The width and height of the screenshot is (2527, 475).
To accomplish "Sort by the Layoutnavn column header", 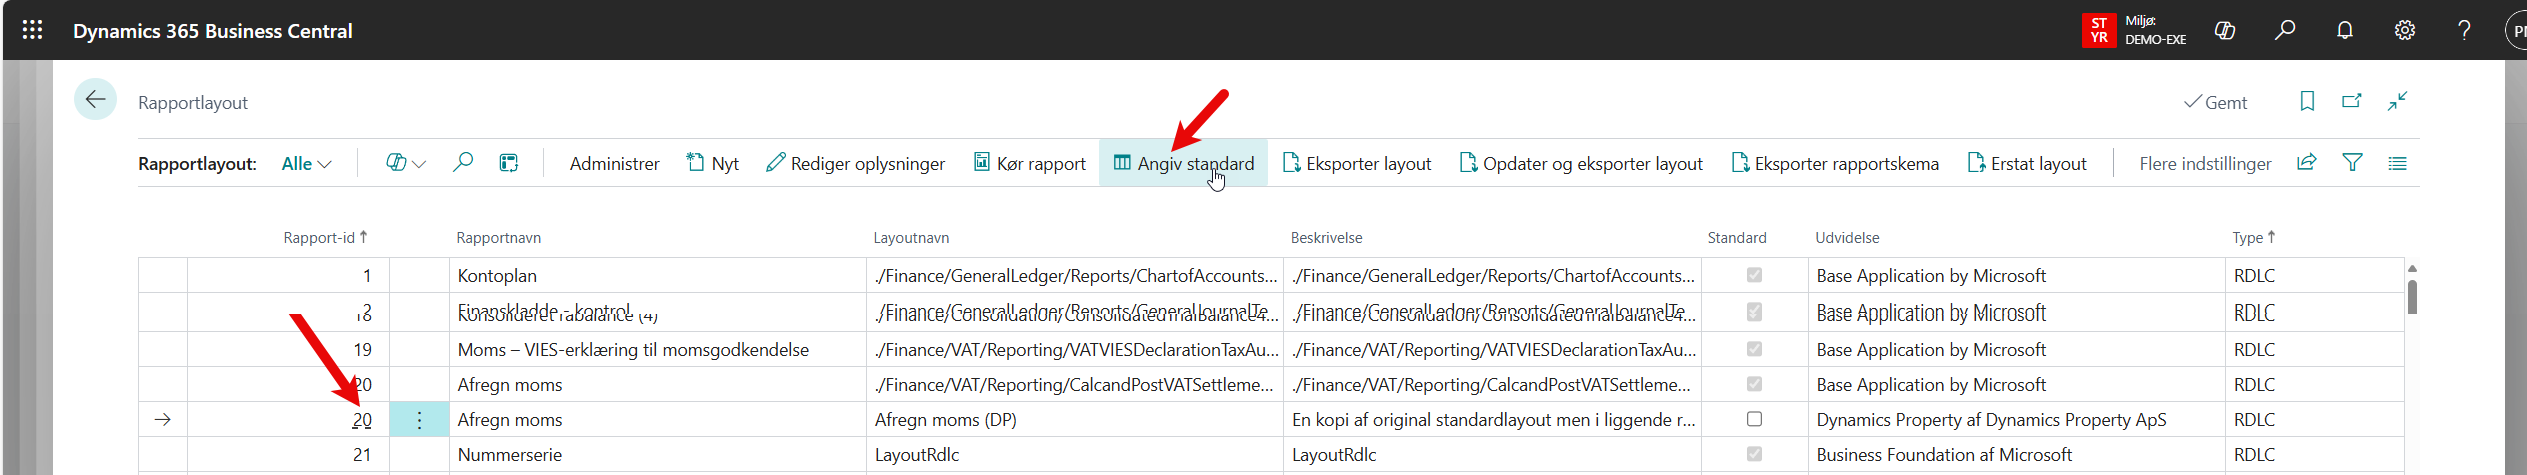I will tap(911, 238).
